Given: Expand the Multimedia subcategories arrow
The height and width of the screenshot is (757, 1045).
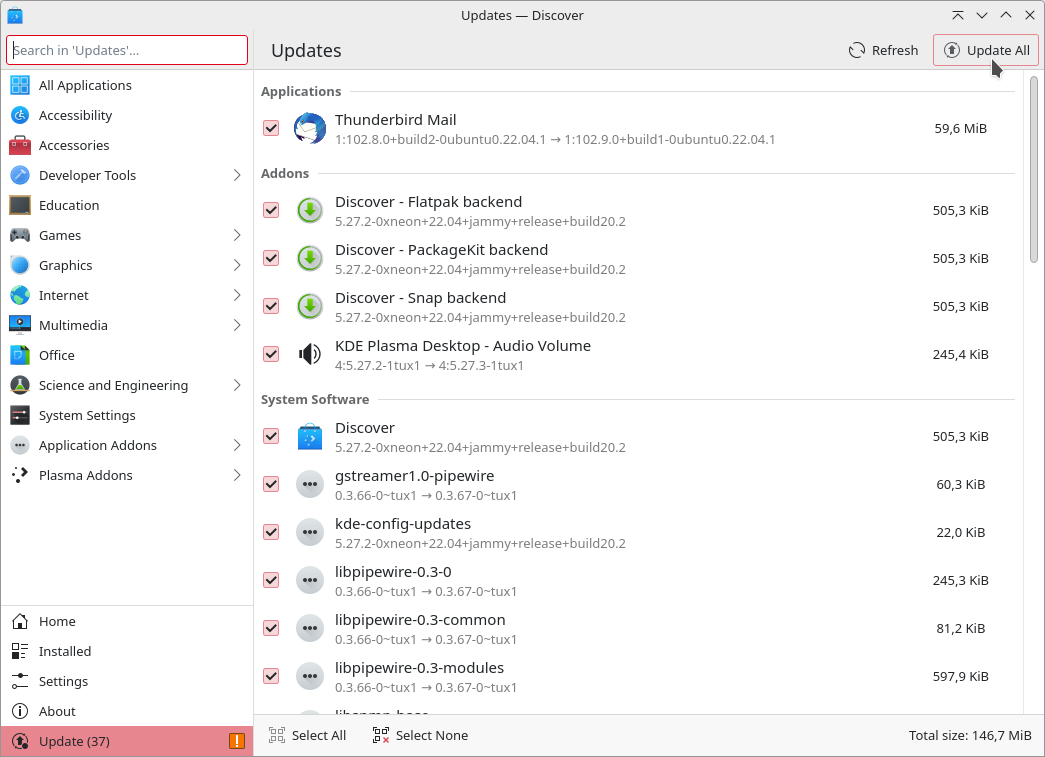Looking at the screenshot, I should coord(237,326).
